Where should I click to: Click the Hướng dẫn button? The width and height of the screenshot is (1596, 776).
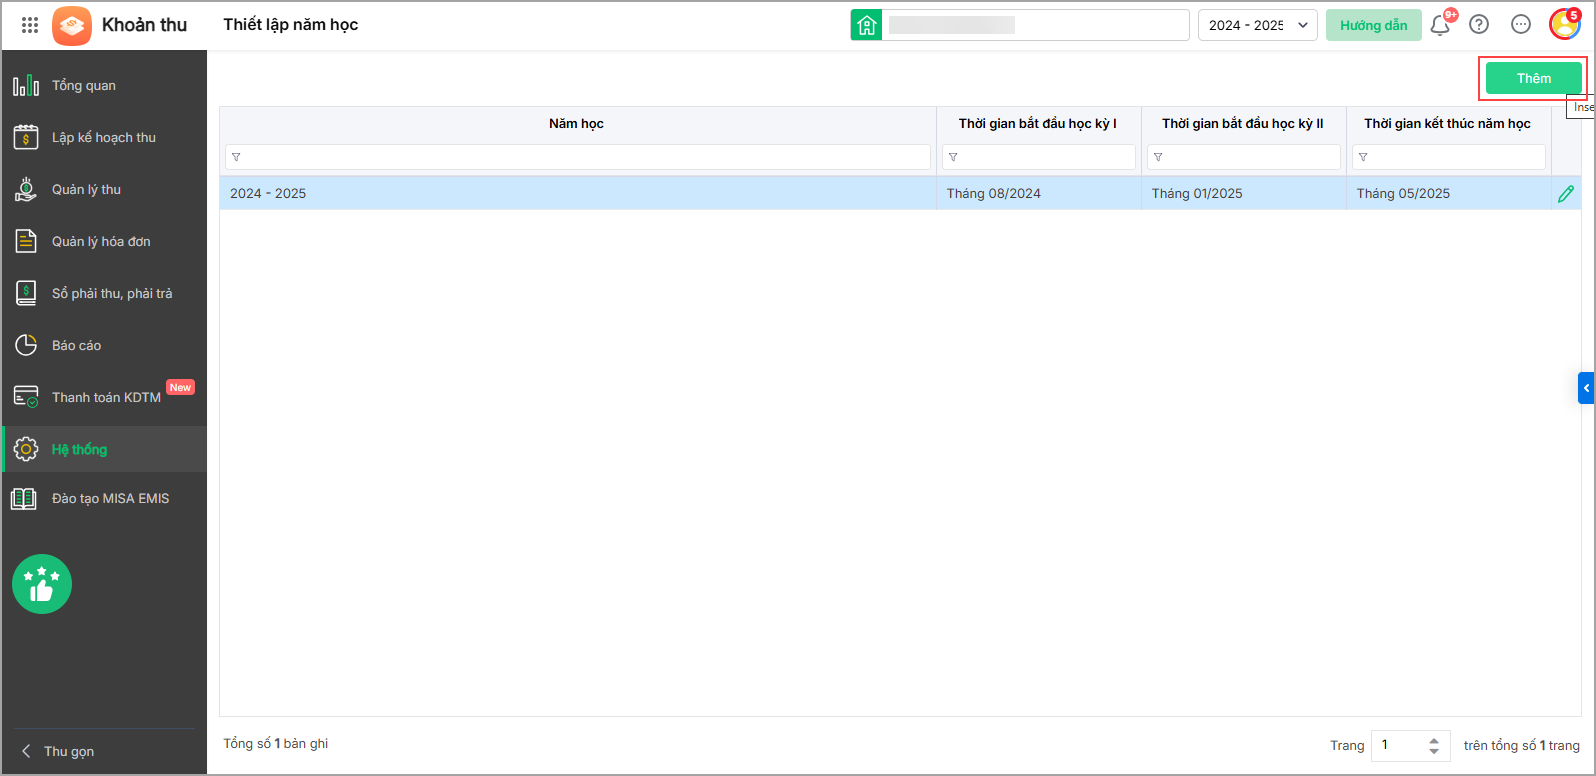pos(1373,25)
